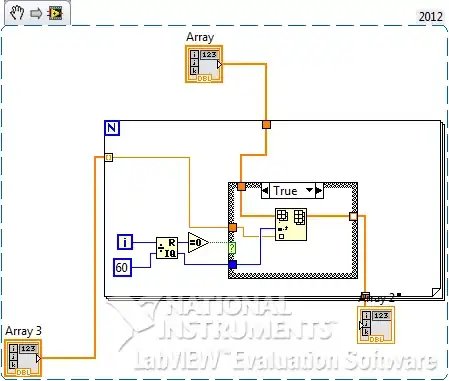The width and height of the screenshot is (449, 381).
Task: Click the loop iteration i terminal
Action: coord(125,242)
